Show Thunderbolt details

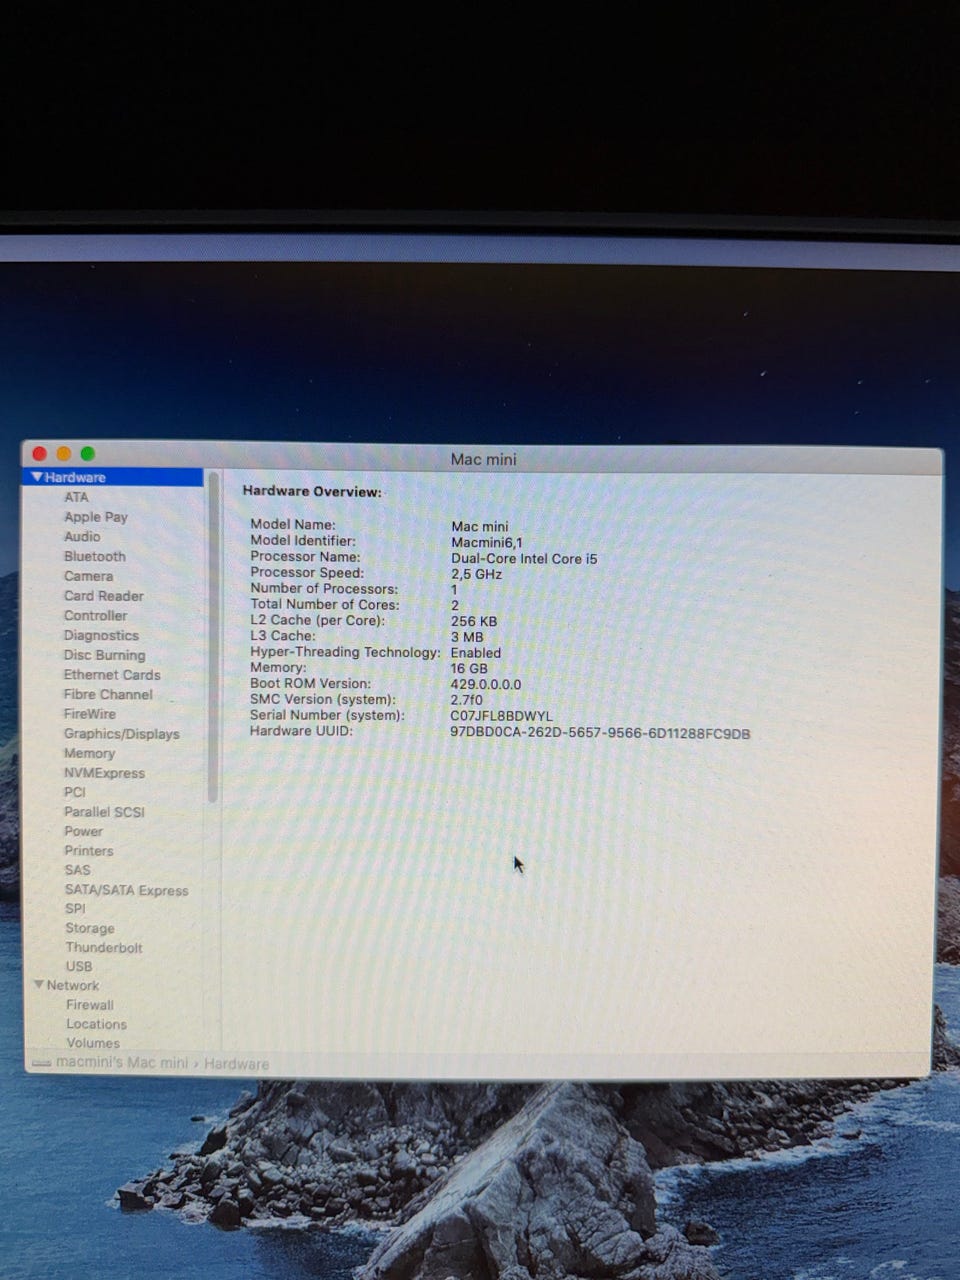point(104,948)
